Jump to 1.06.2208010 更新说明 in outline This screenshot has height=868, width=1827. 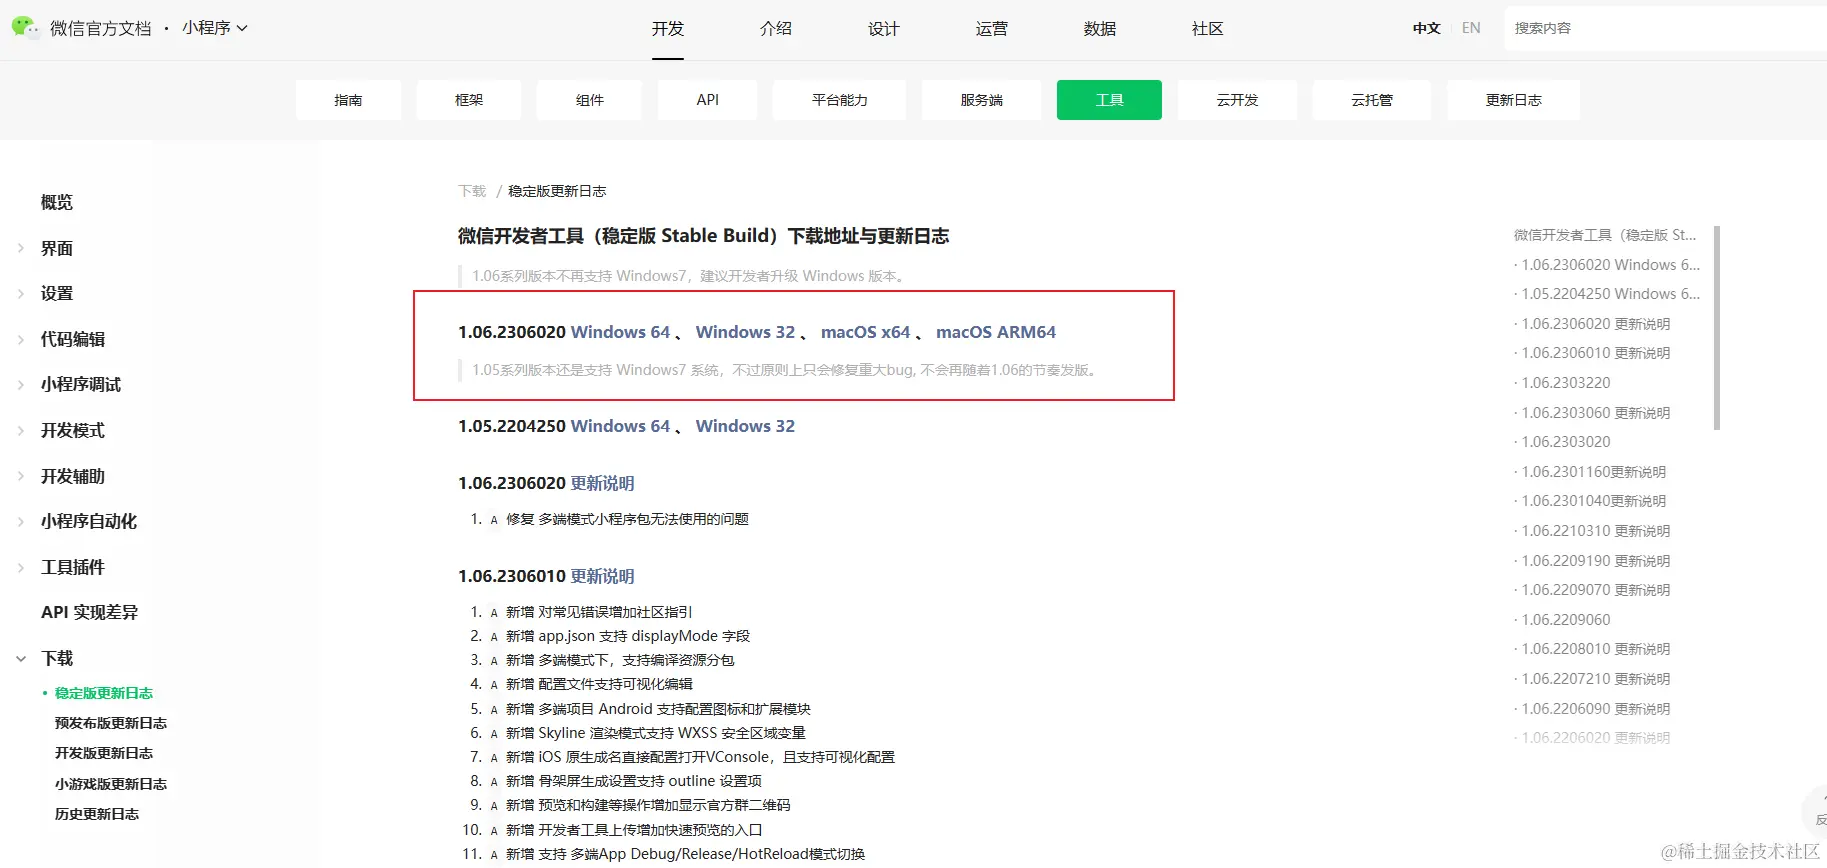pyautogui.click(x=1596, y=649)
